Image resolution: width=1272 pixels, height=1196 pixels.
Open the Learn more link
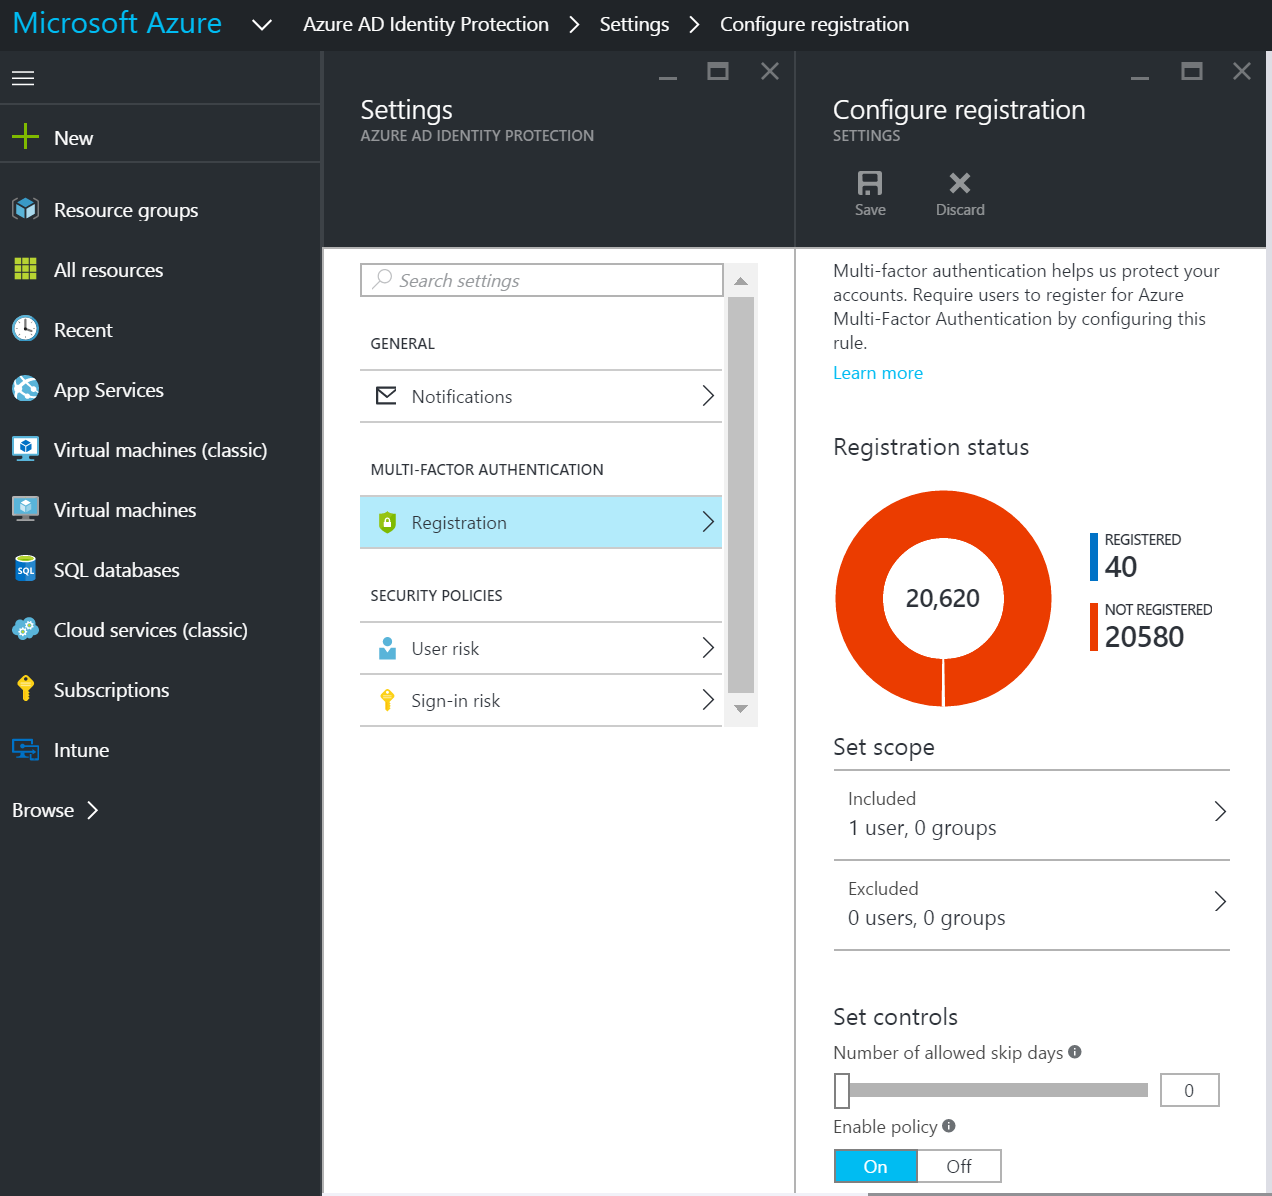pyautogui.click(x=878, y=373)
